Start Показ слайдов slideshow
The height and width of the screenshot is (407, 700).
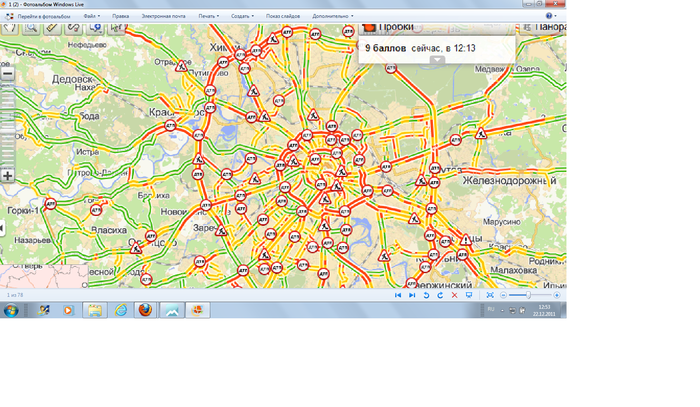coord(283,16)
